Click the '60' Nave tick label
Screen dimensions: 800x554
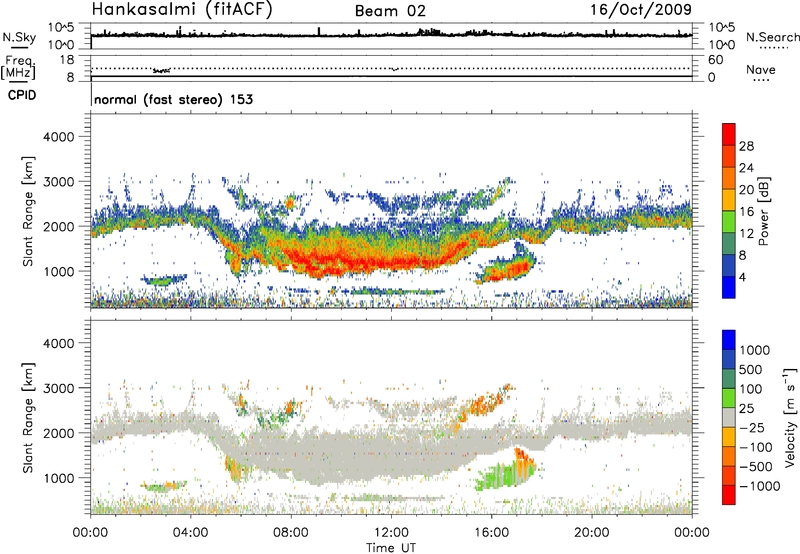pyautogui.click(x=715, y=60)
